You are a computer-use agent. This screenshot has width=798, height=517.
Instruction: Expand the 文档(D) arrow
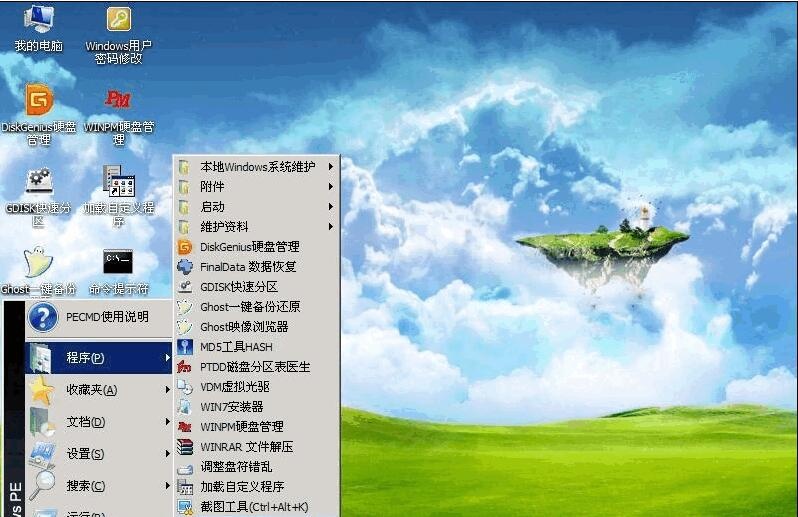coord(167,422)
